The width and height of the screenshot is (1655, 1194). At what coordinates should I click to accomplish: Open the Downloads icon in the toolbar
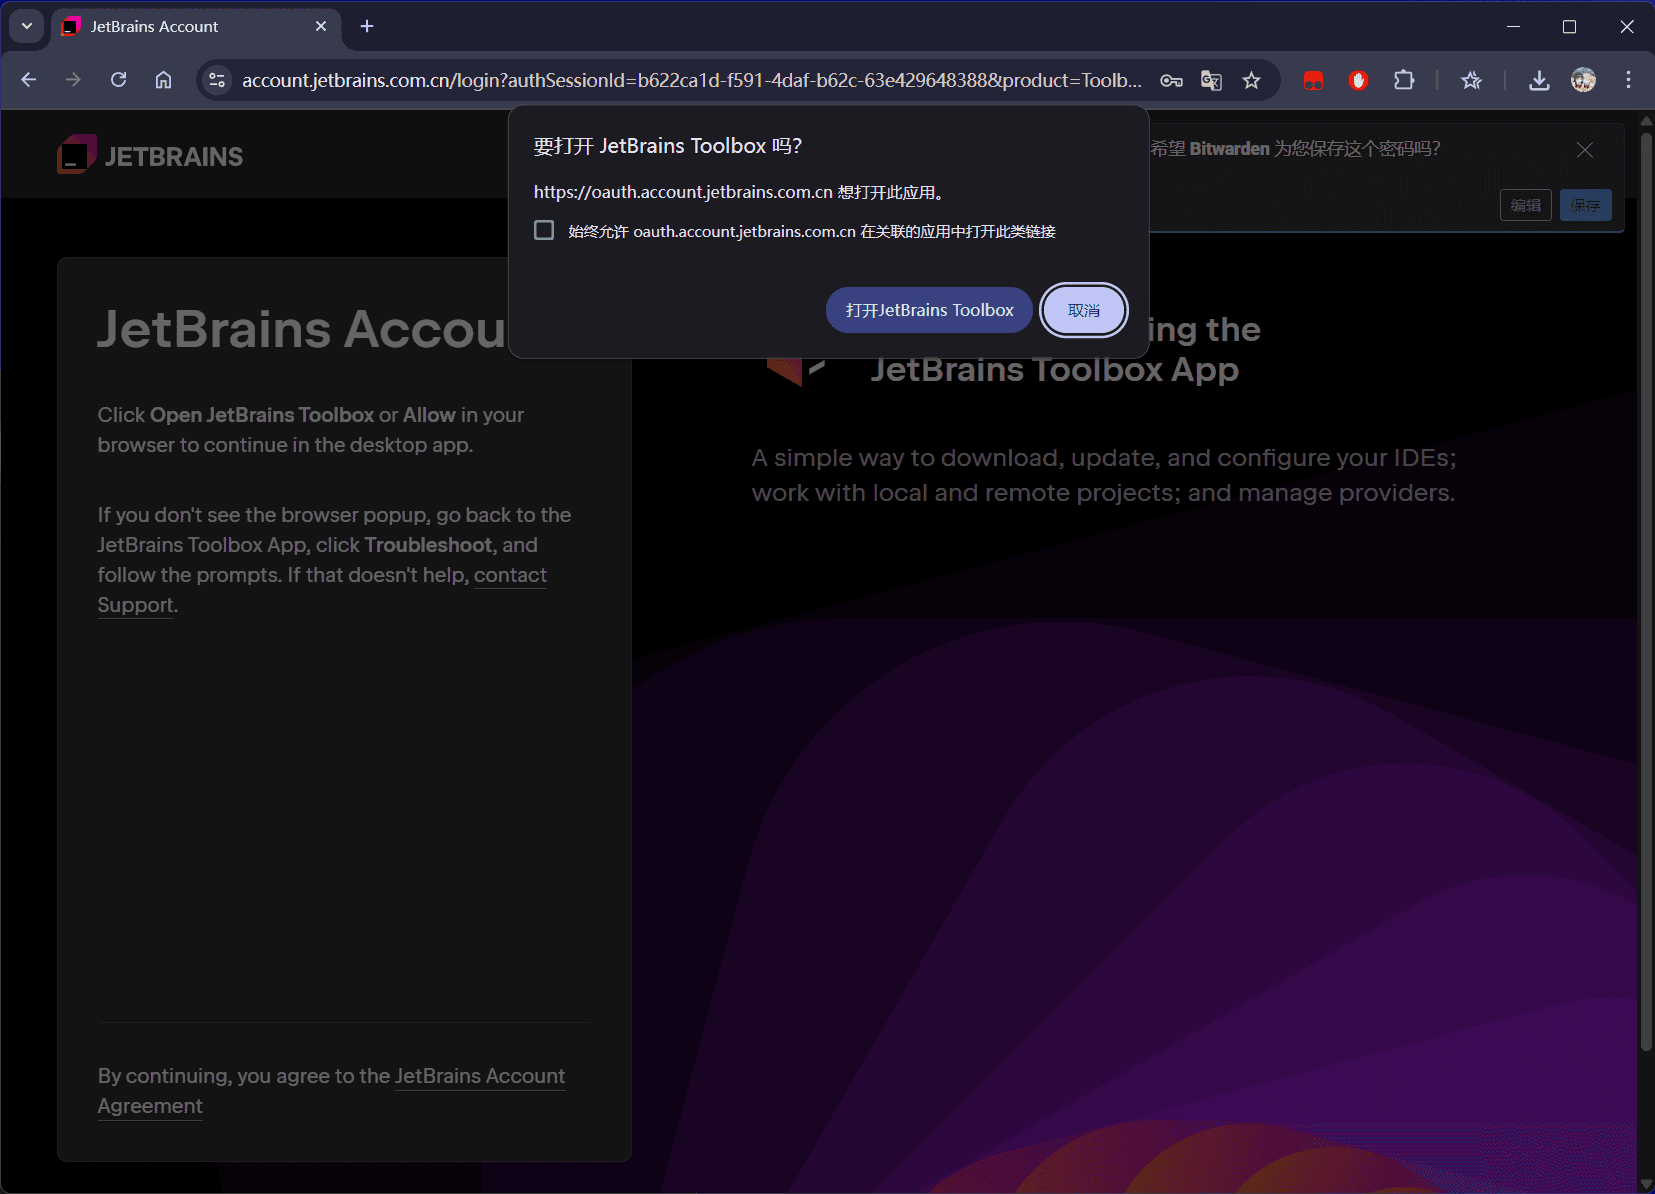(x=1539, y=80)
